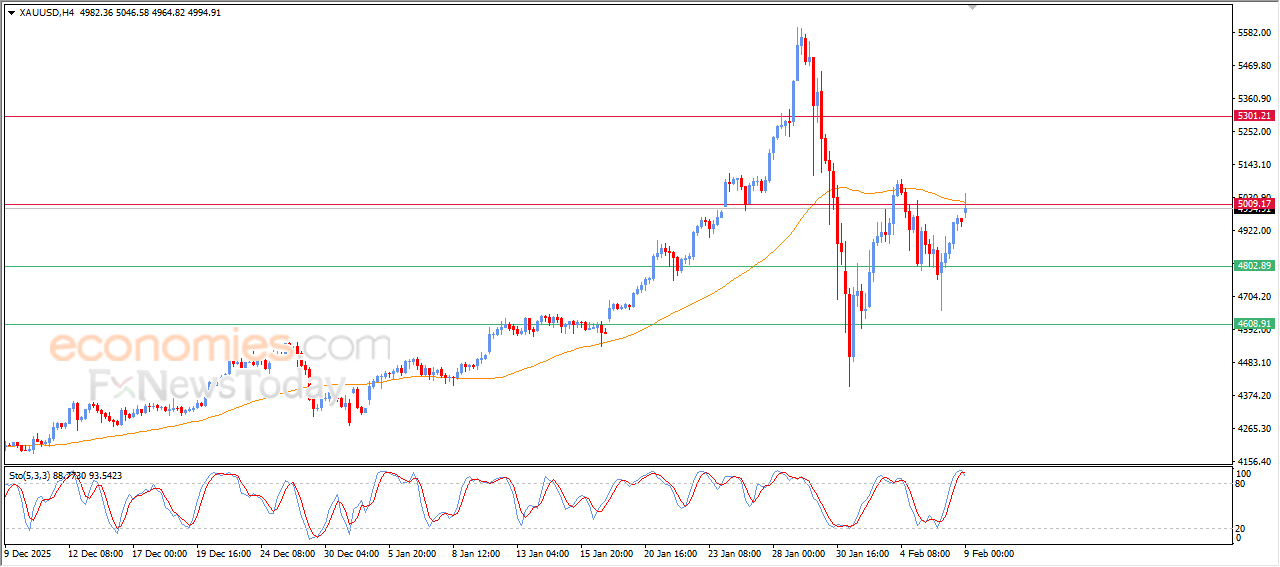
Task: Click the chart shift triangle marker at top
Action: [x=971, y=8]
